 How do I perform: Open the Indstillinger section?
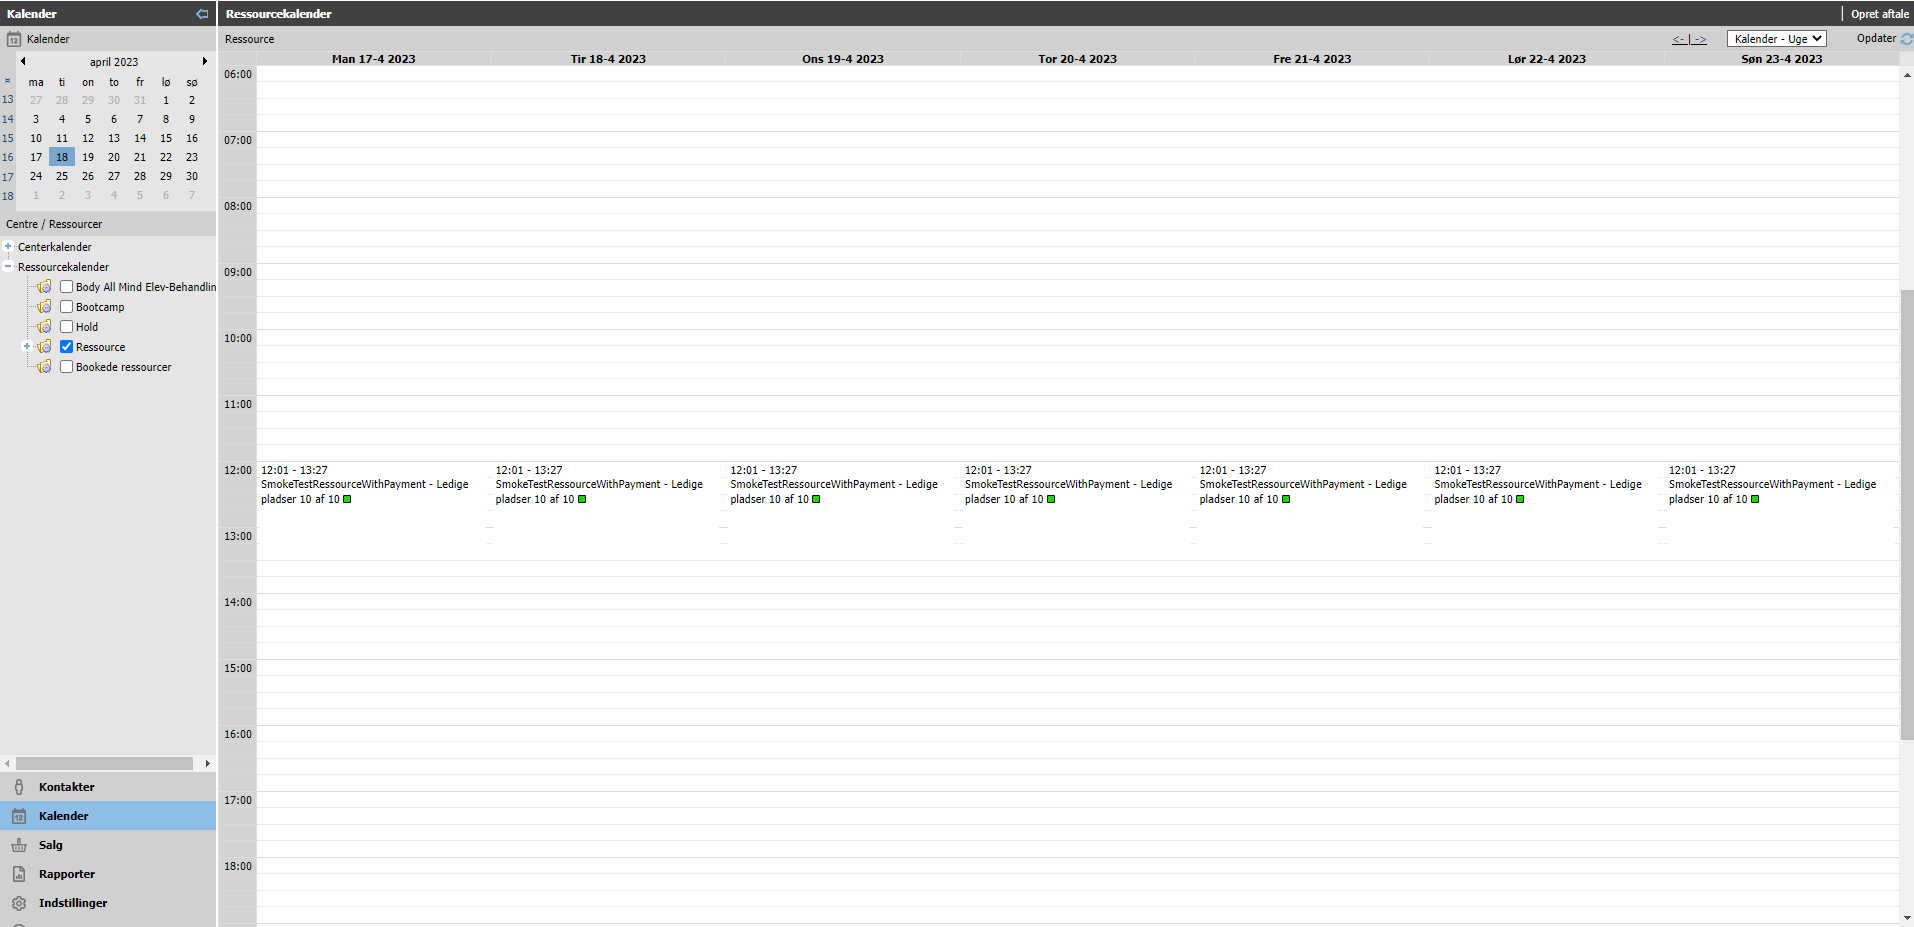tap(108, 903)
